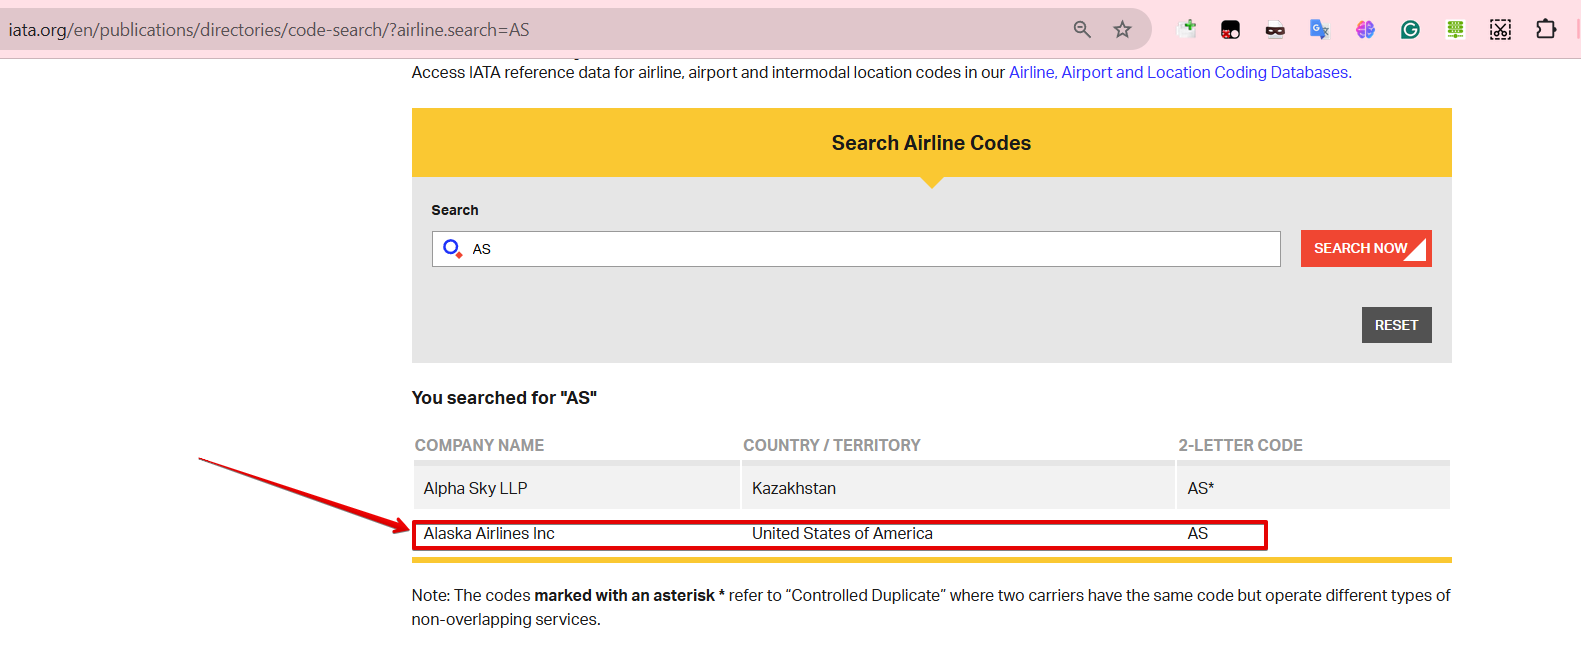Image resolution: width=1581 pixels, height=656 pixels.
Task: Open the black square extension with red dots
Action: [x=1230, y=30]
